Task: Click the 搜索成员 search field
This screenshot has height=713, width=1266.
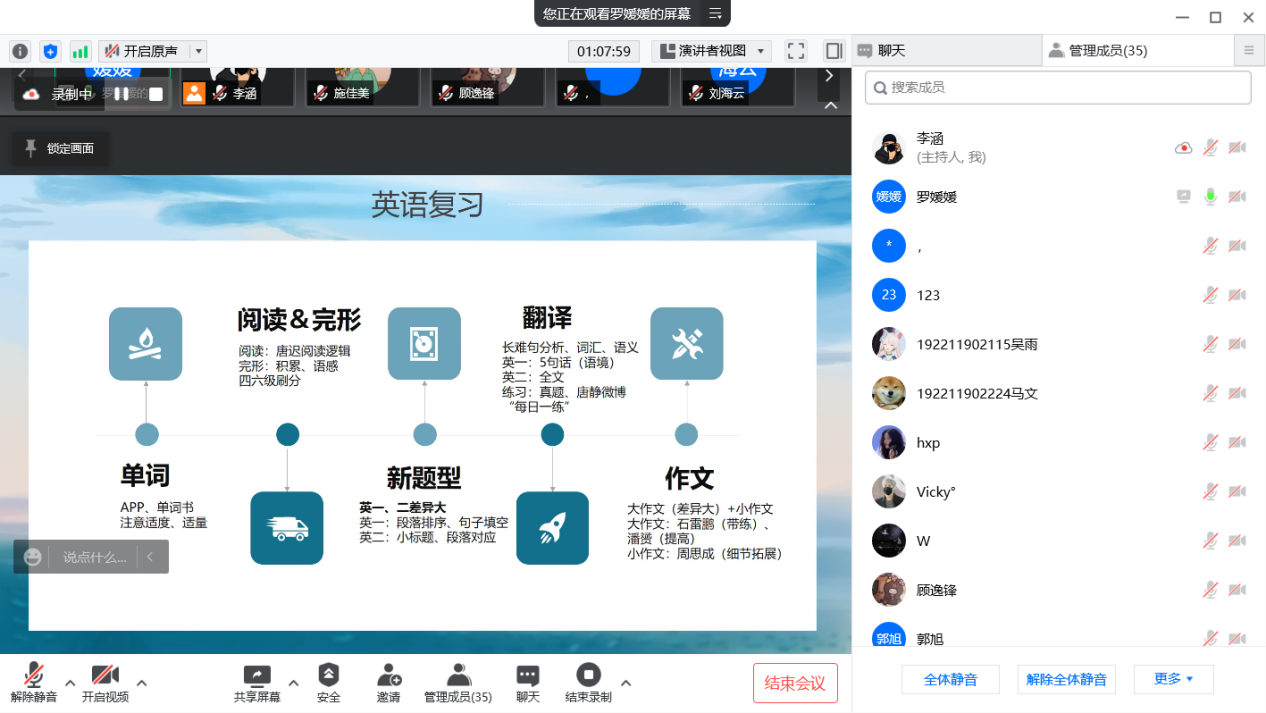Action: 1058,88
